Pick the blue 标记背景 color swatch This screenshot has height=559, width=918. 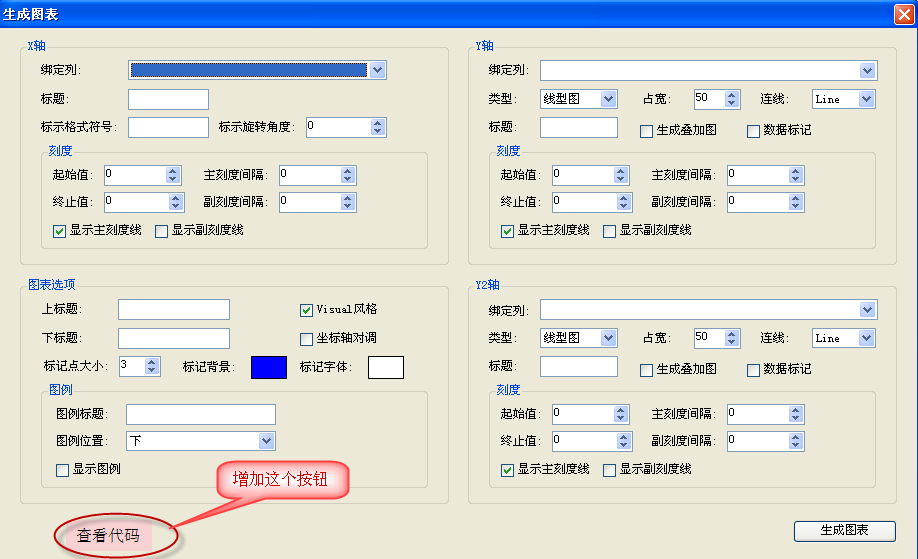(x=268, y=367)
